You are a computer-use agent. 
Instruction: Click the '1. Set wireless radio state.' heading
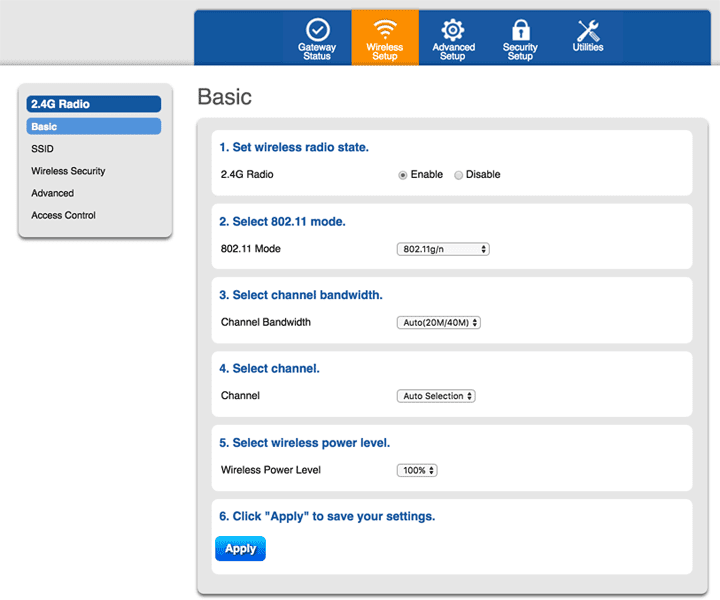[294, 147]
